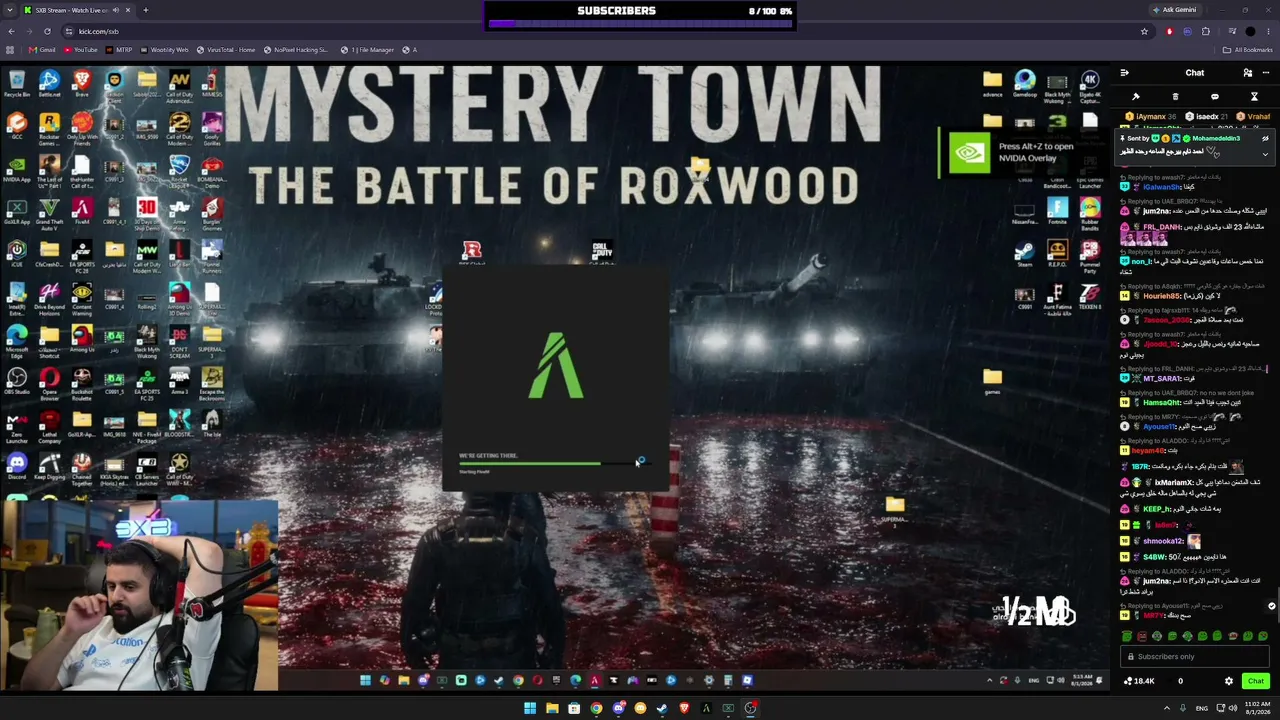The height and width of the screenshot is (720, 1280).
Task: Open the Gmail bookmark
Action: 43,50
